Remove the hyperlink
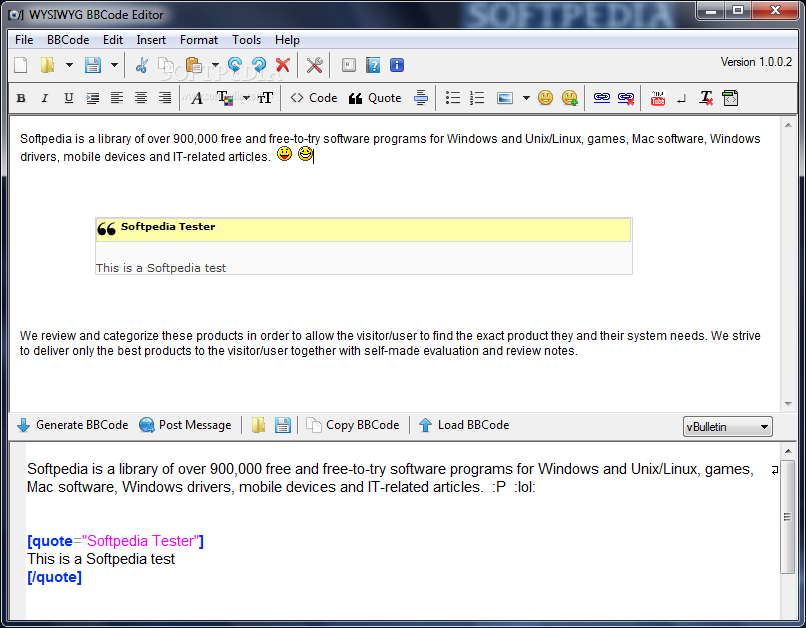 click(x=626, y=98)
